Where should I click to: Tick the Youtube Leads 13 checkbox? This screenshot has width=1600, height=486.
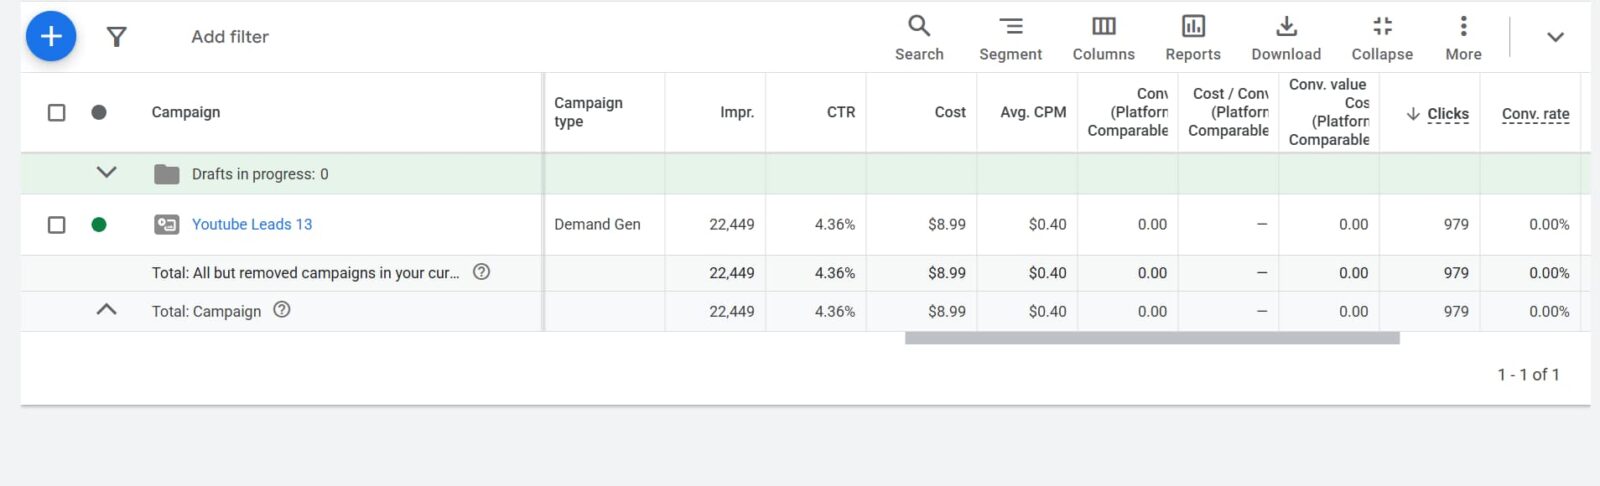(x=57, y=224)
